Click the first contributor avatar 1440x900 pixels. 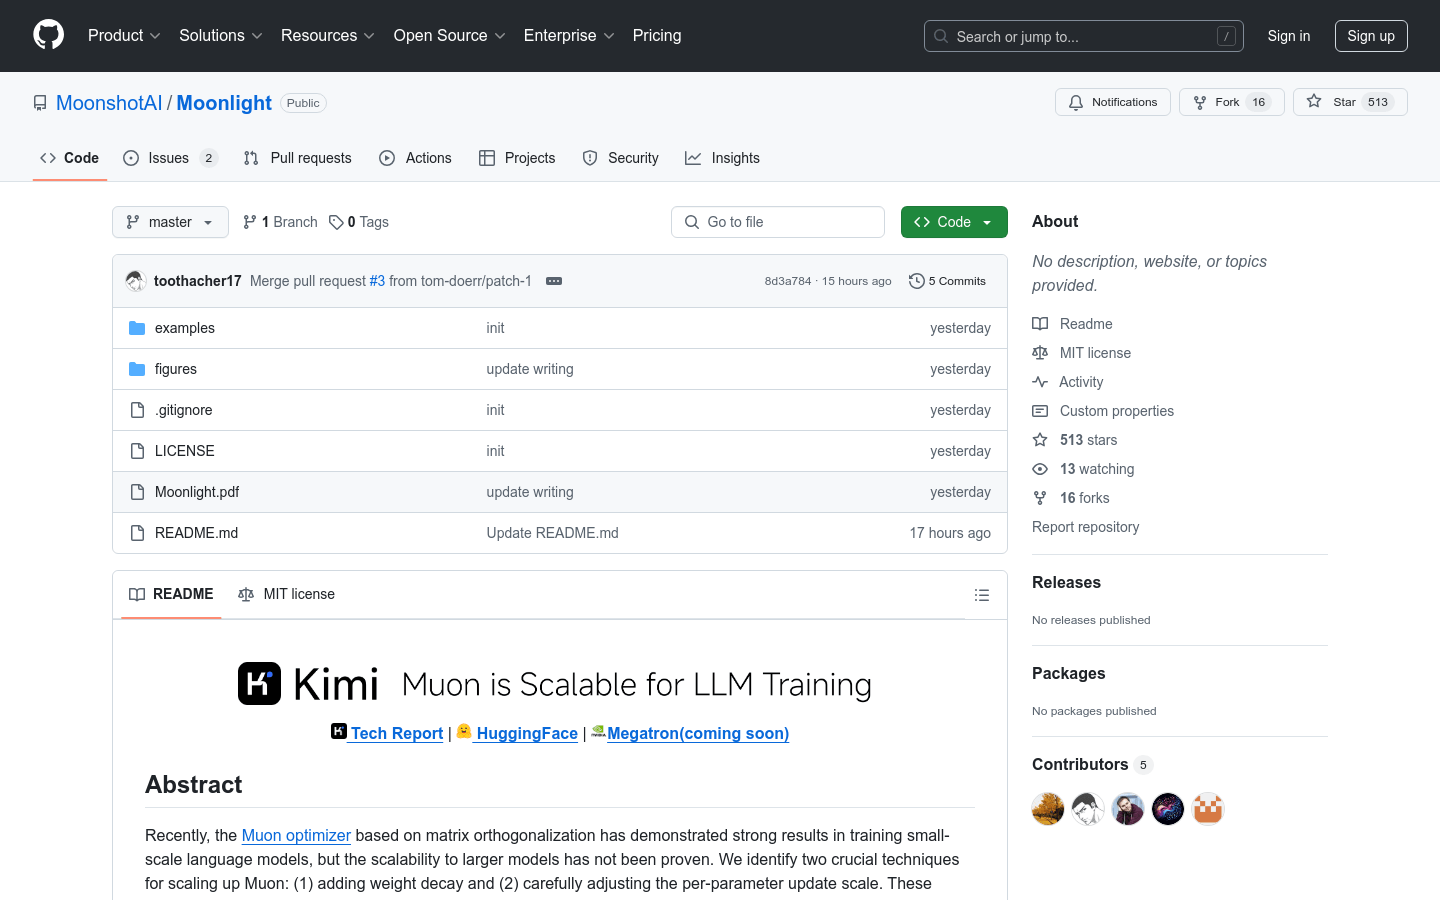coord(1048,808)
